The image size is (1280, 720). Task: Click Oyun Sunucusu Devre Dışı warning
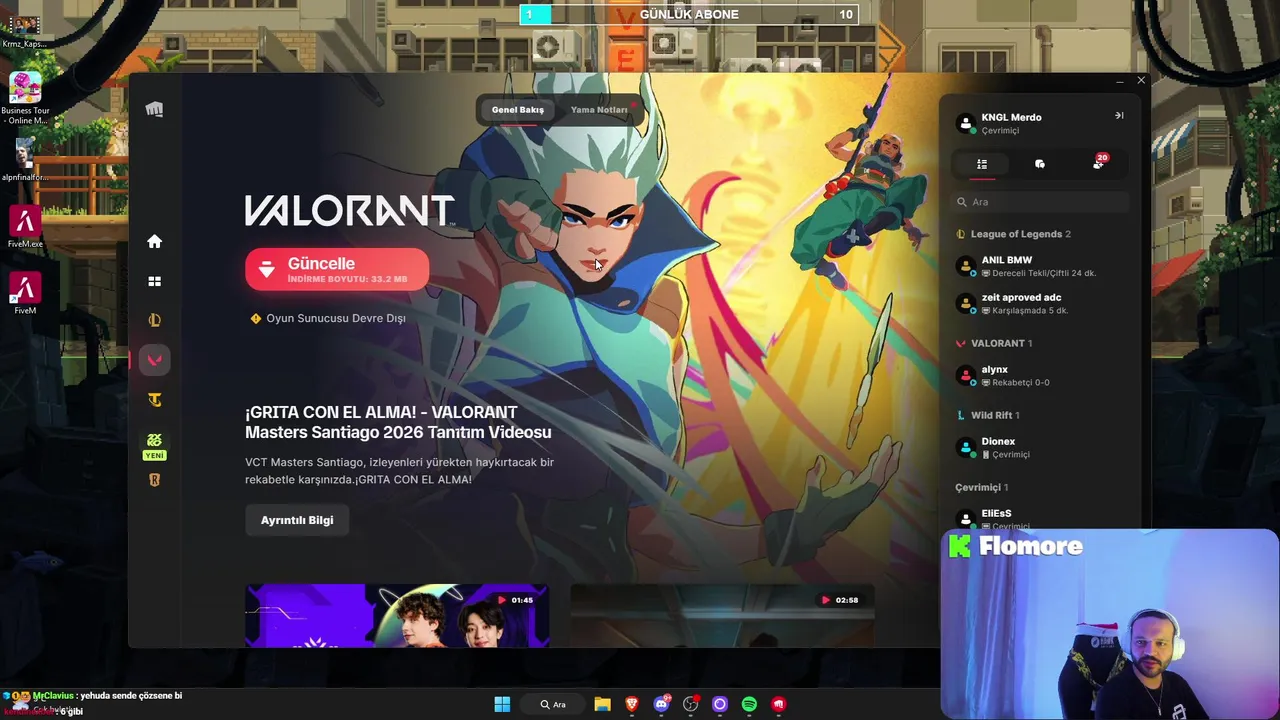pos(328,318)
